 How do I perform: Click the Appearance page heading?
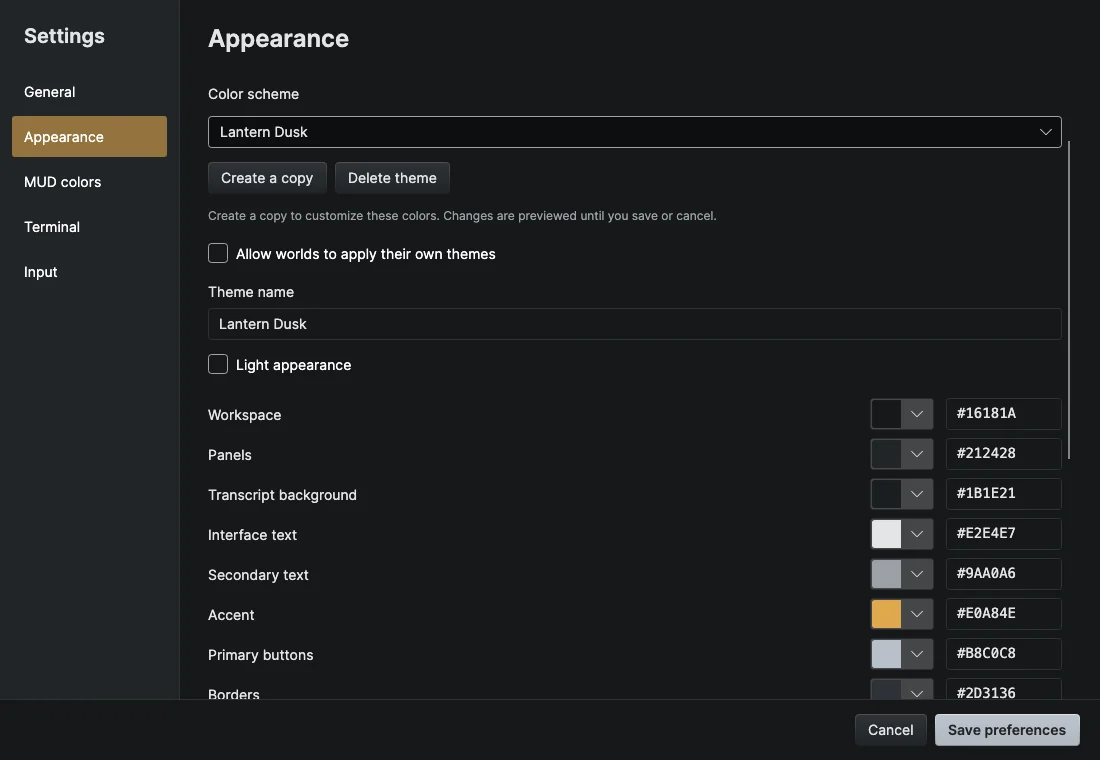[279, 39]
